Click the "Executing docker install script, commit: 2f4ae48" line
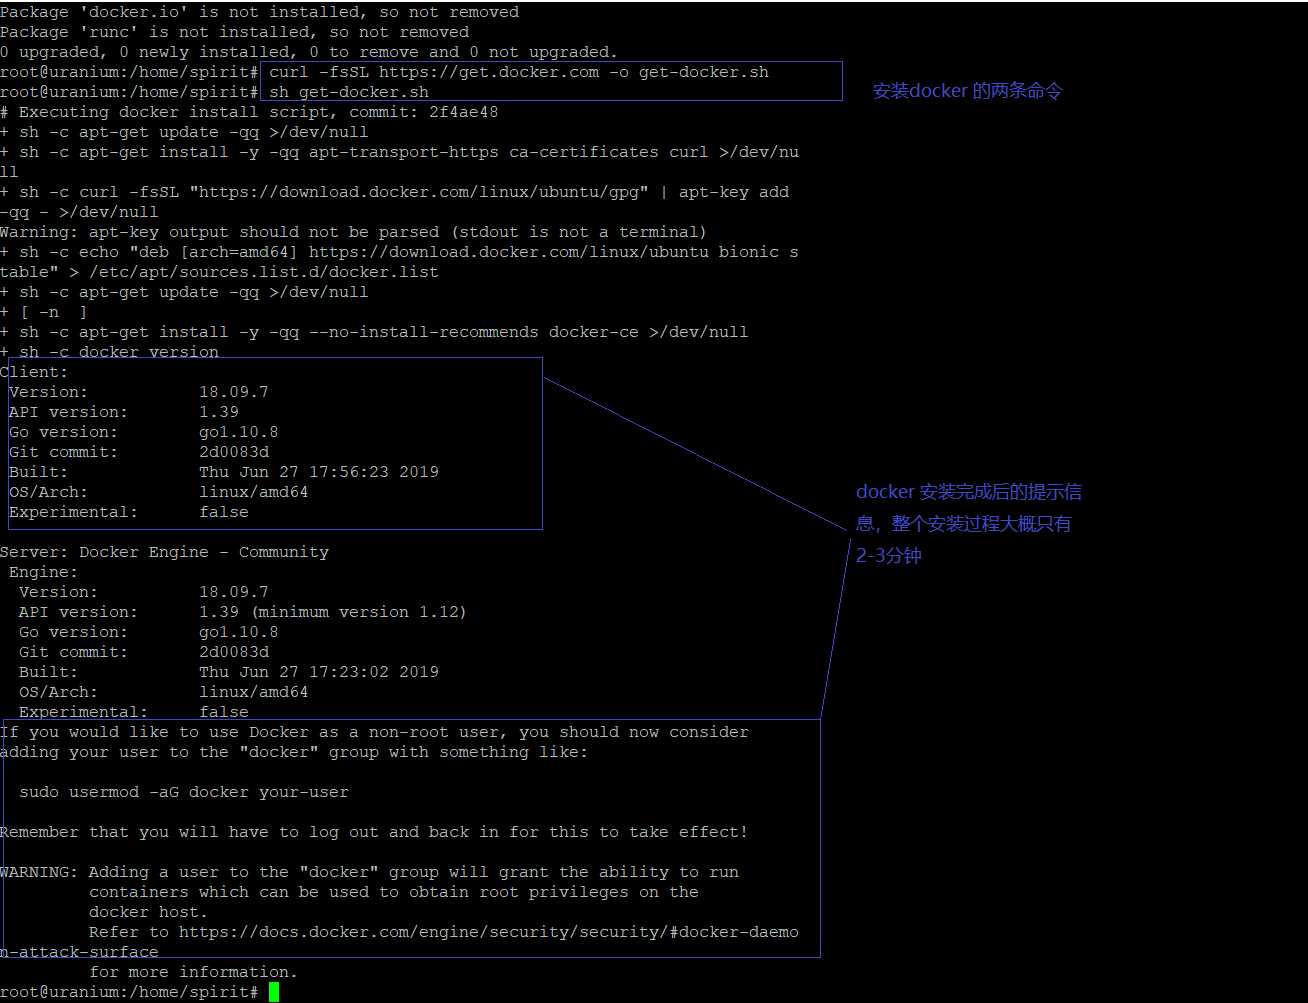The height and width of the screenshot is (1003, 1308). (249, 112)
